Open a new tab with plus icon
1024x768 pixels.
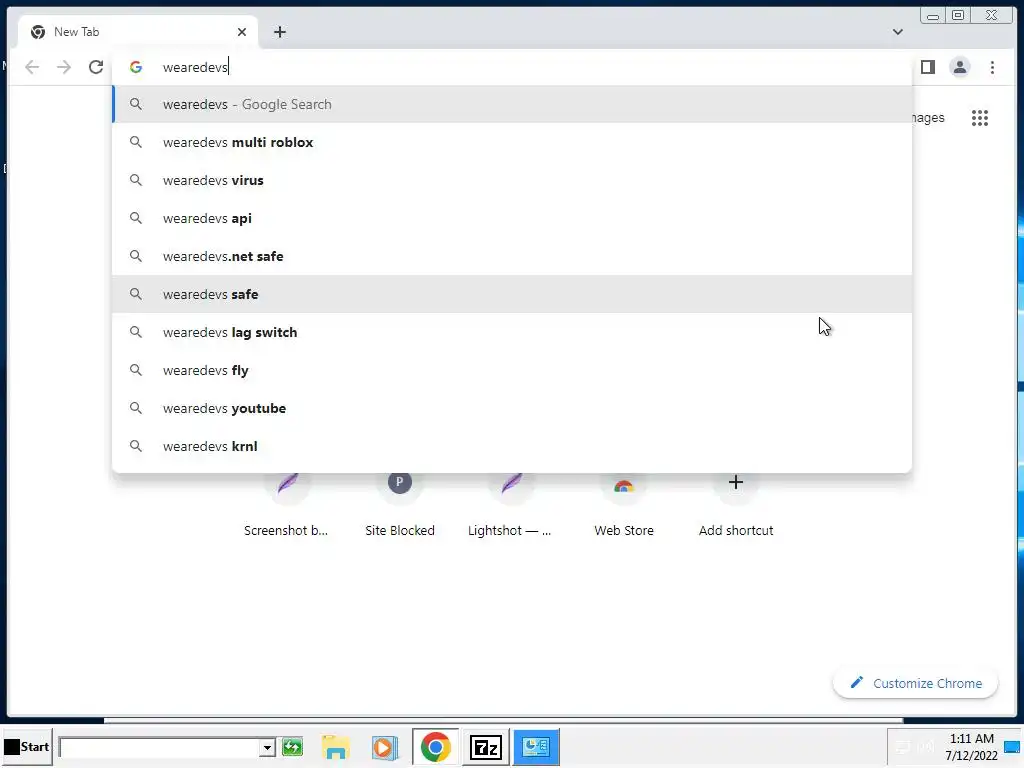(280, 32)
